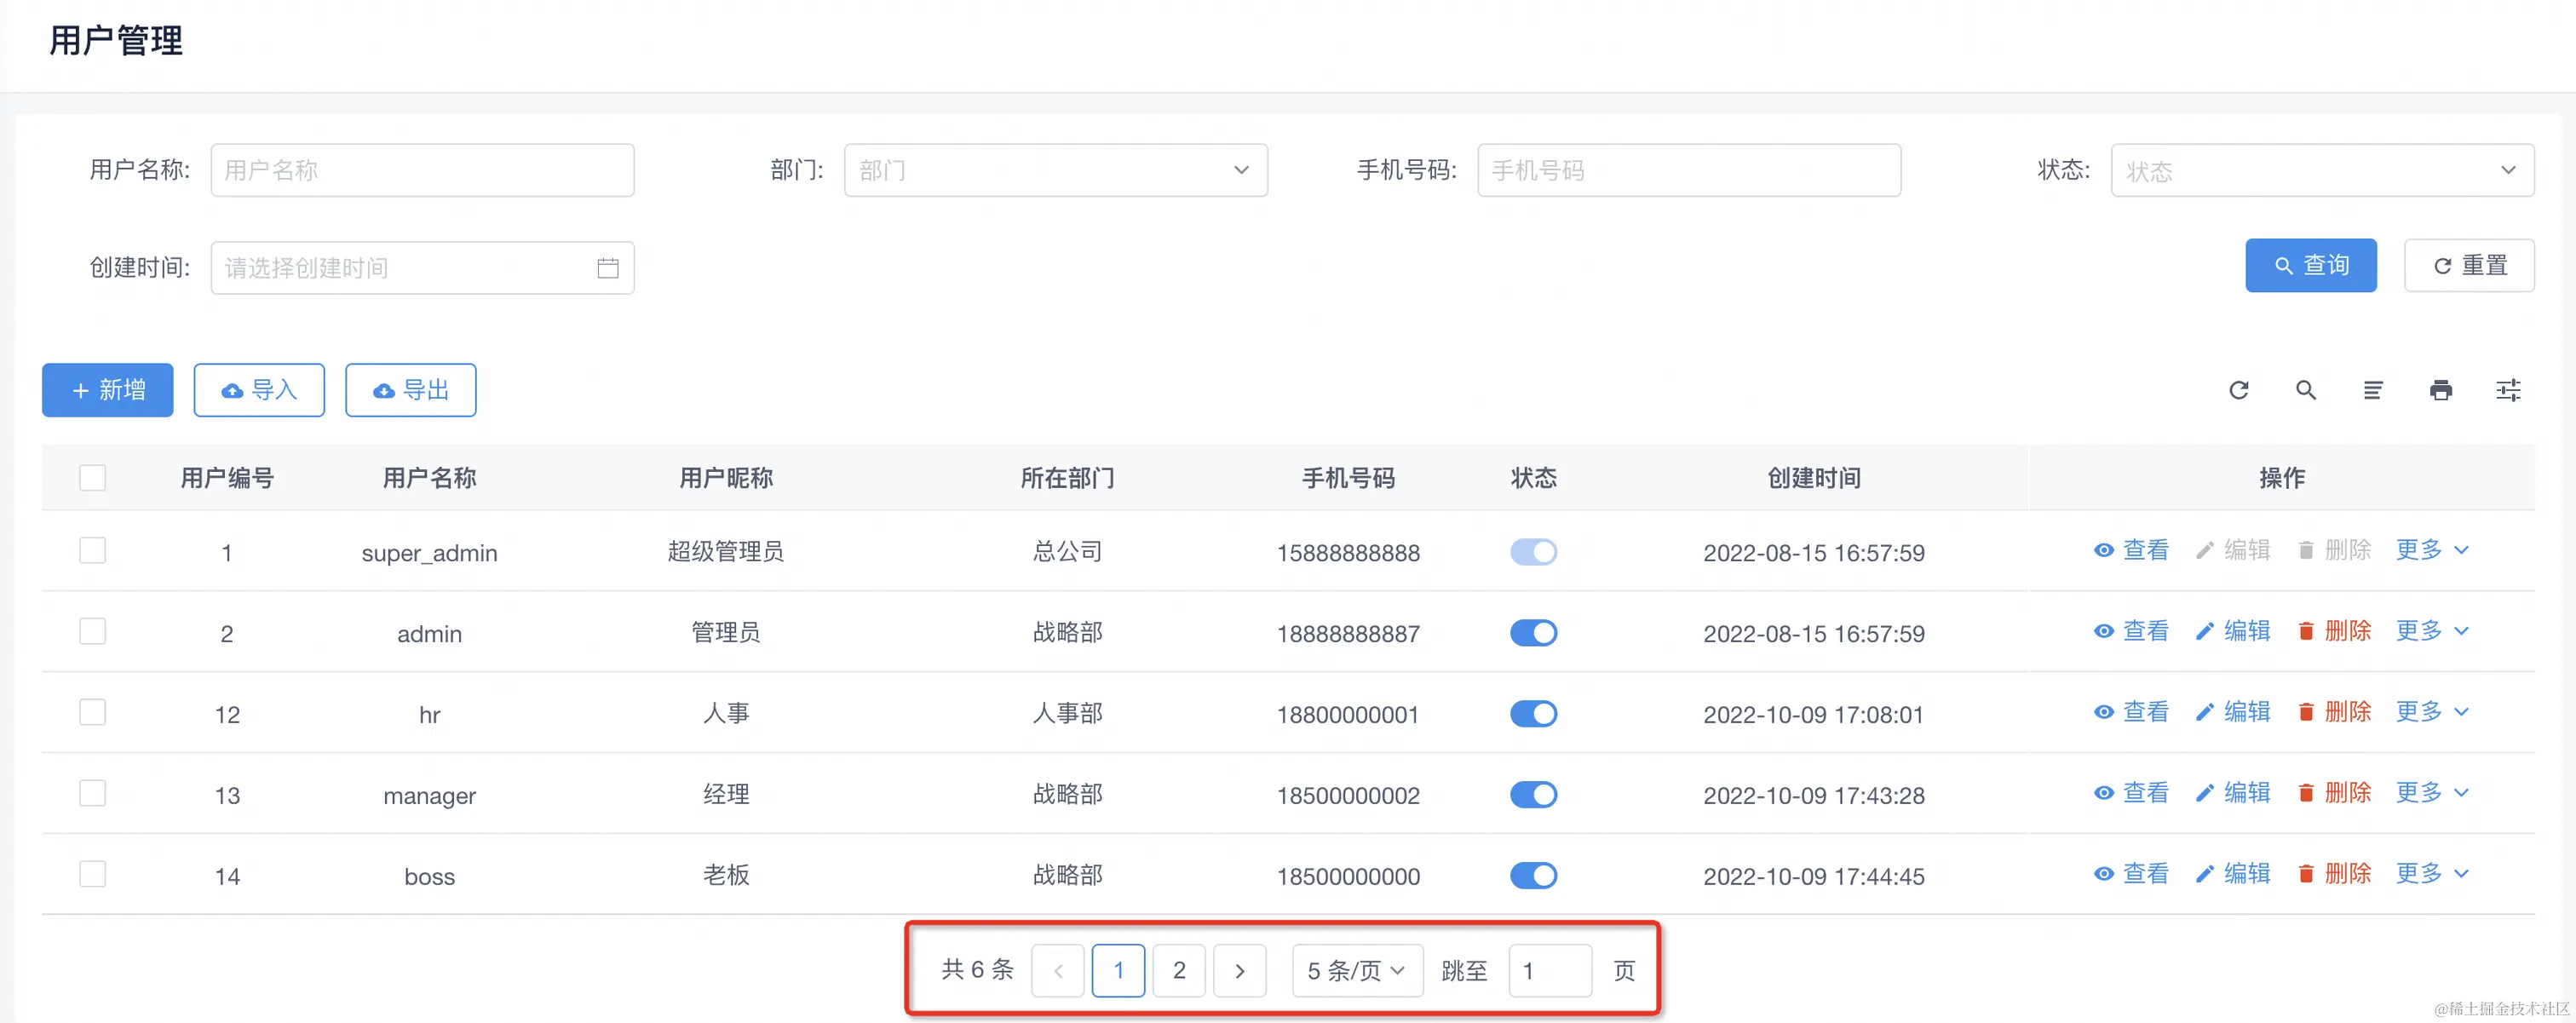Go to page 2 in pagination
Screen dimensions: 2576x1023
tap(1178, 970)
